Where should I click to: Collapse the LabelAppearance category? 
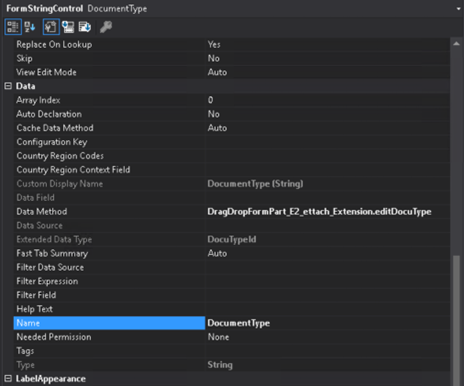(8, 379)
